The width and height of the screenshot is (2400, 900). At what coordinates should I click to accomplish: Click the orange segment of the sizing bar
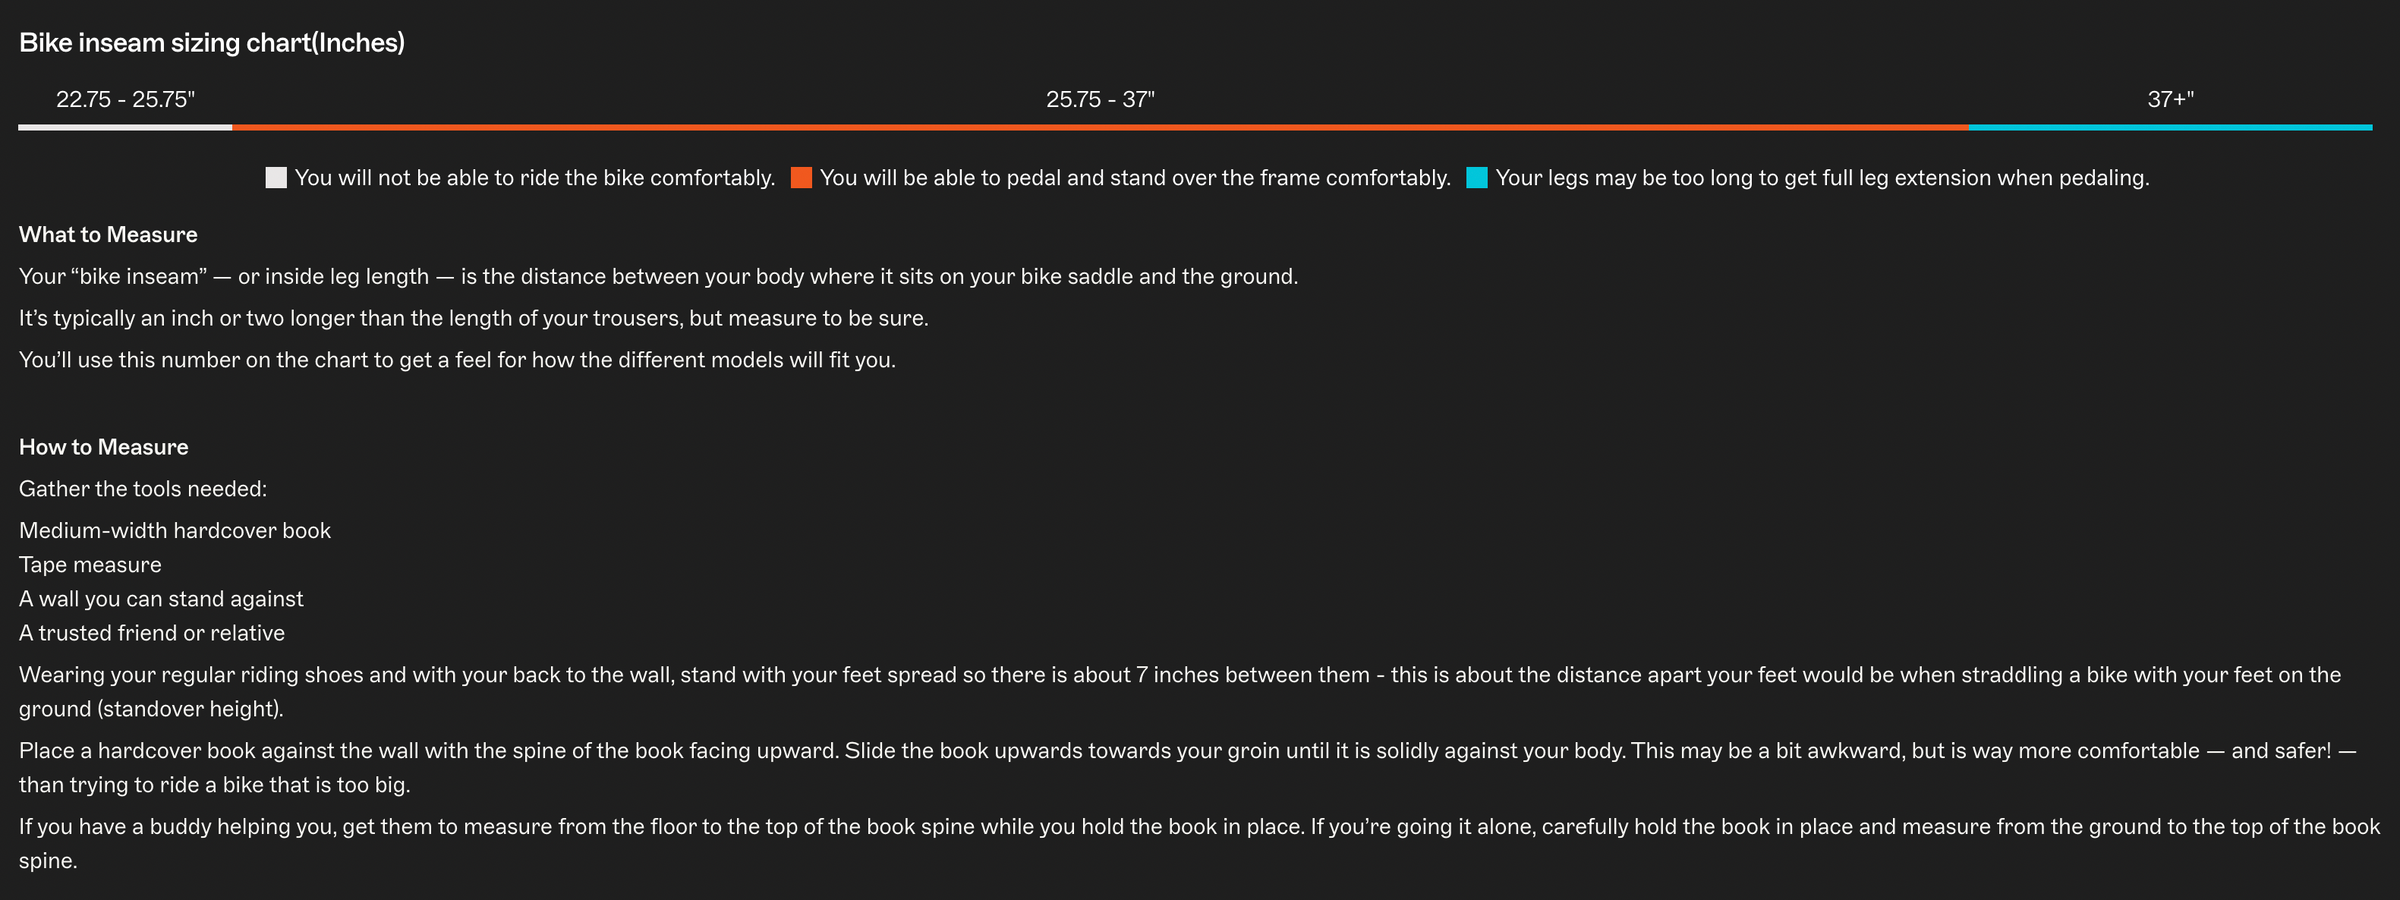tap(1100, 127)
